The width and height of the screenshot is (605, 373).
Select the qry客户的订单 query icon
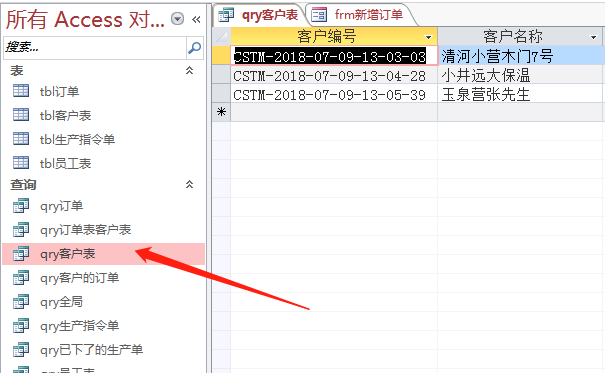(x=21, y=278)
